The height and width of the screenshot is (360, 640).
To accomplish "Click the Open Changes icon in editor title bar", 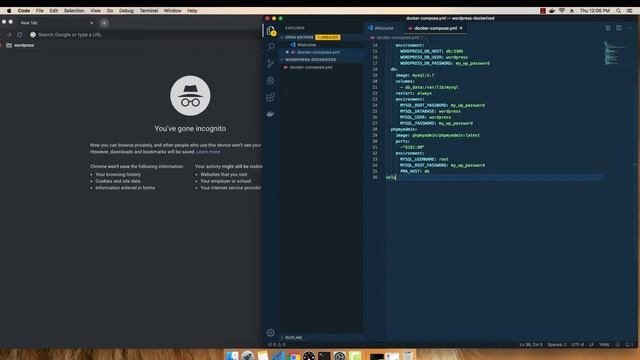I will (x=608, y=28).
